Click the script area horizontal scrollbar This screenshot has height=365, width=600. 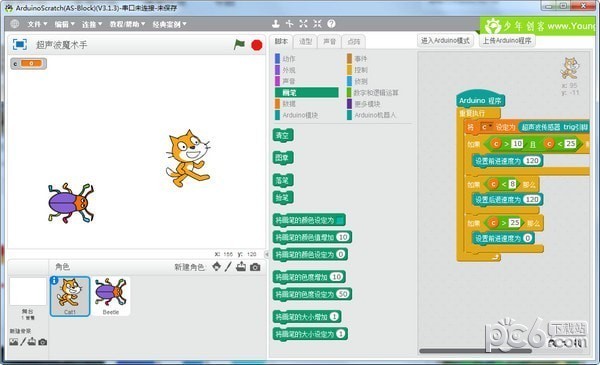[x=475, y=351]
